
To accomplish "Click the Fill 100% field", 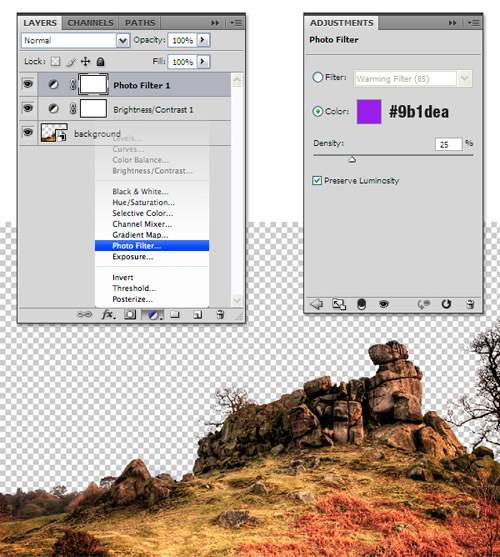I will tap(183, 62).
